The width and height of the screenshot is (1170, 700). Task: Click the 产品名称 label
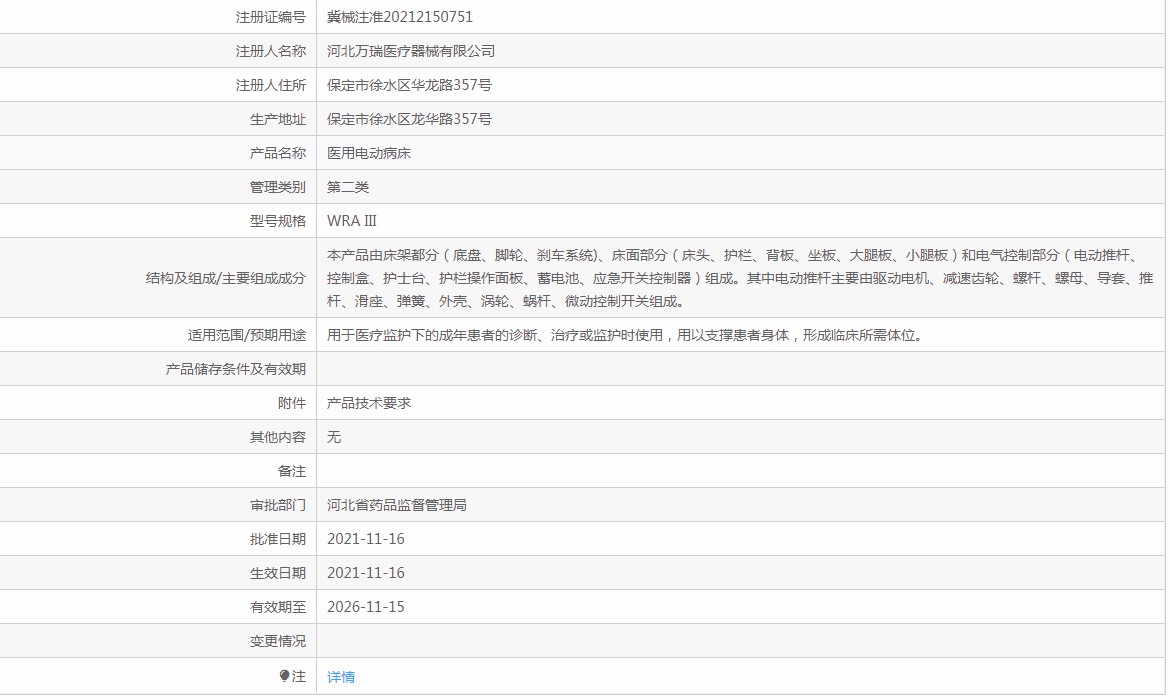tap(278, 153)
